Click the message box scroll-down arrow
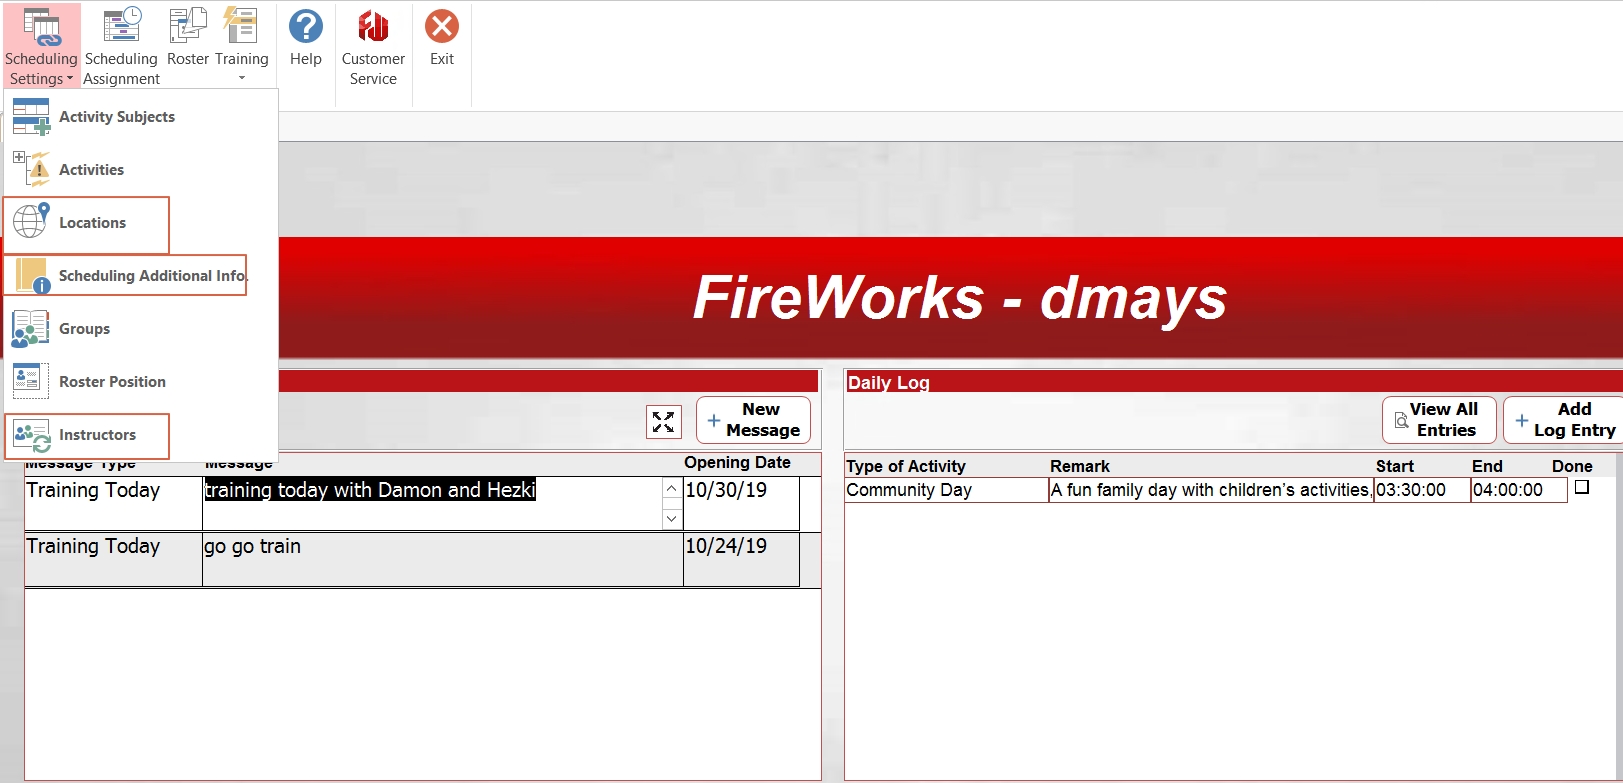1623x783 pixels. tap(672, 518)
